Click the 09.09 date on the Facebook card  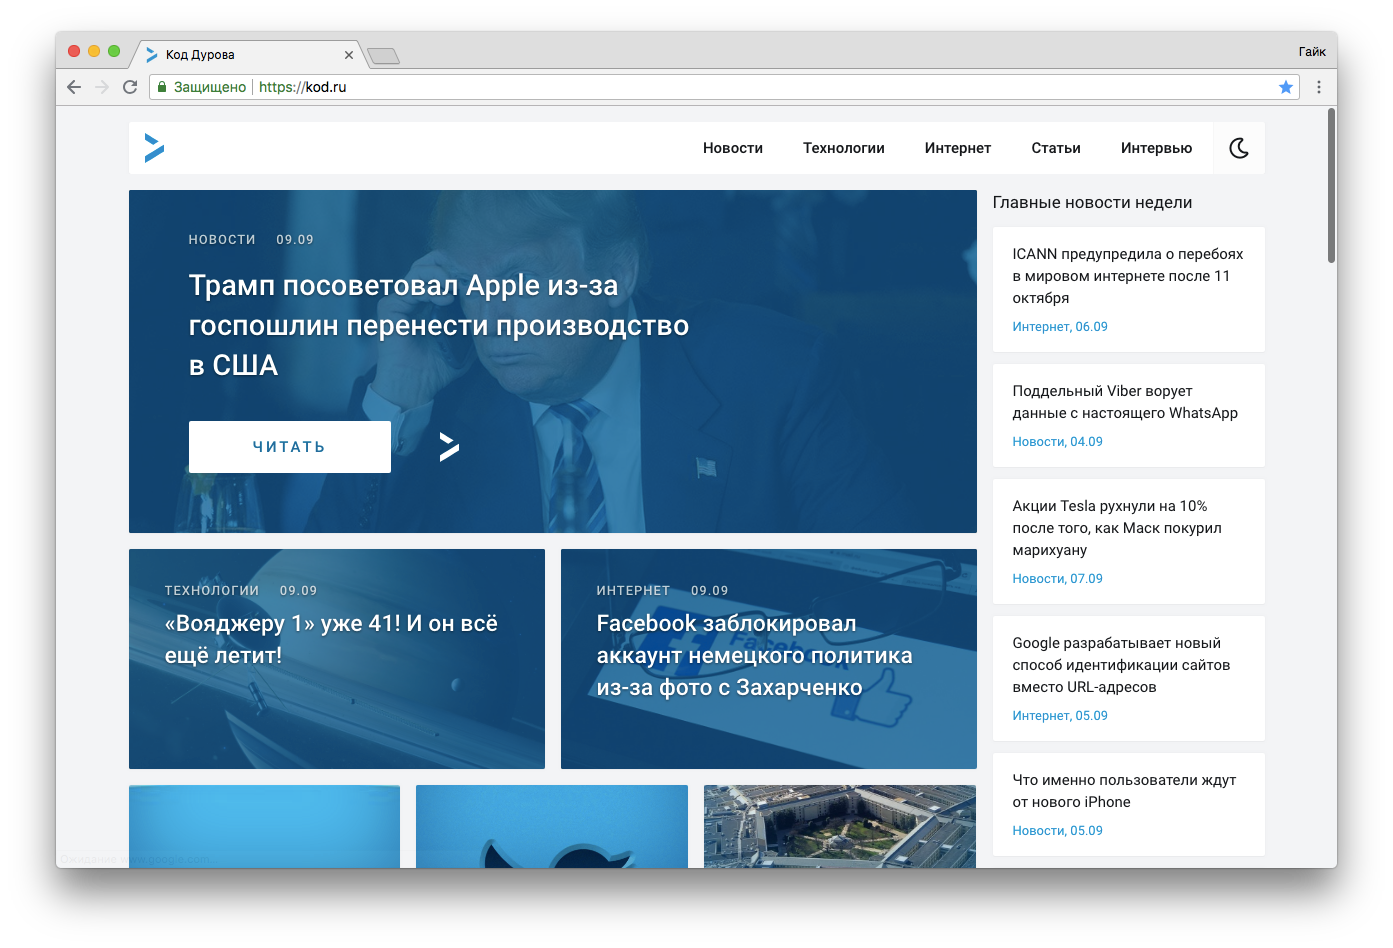(x=710, y=591)
